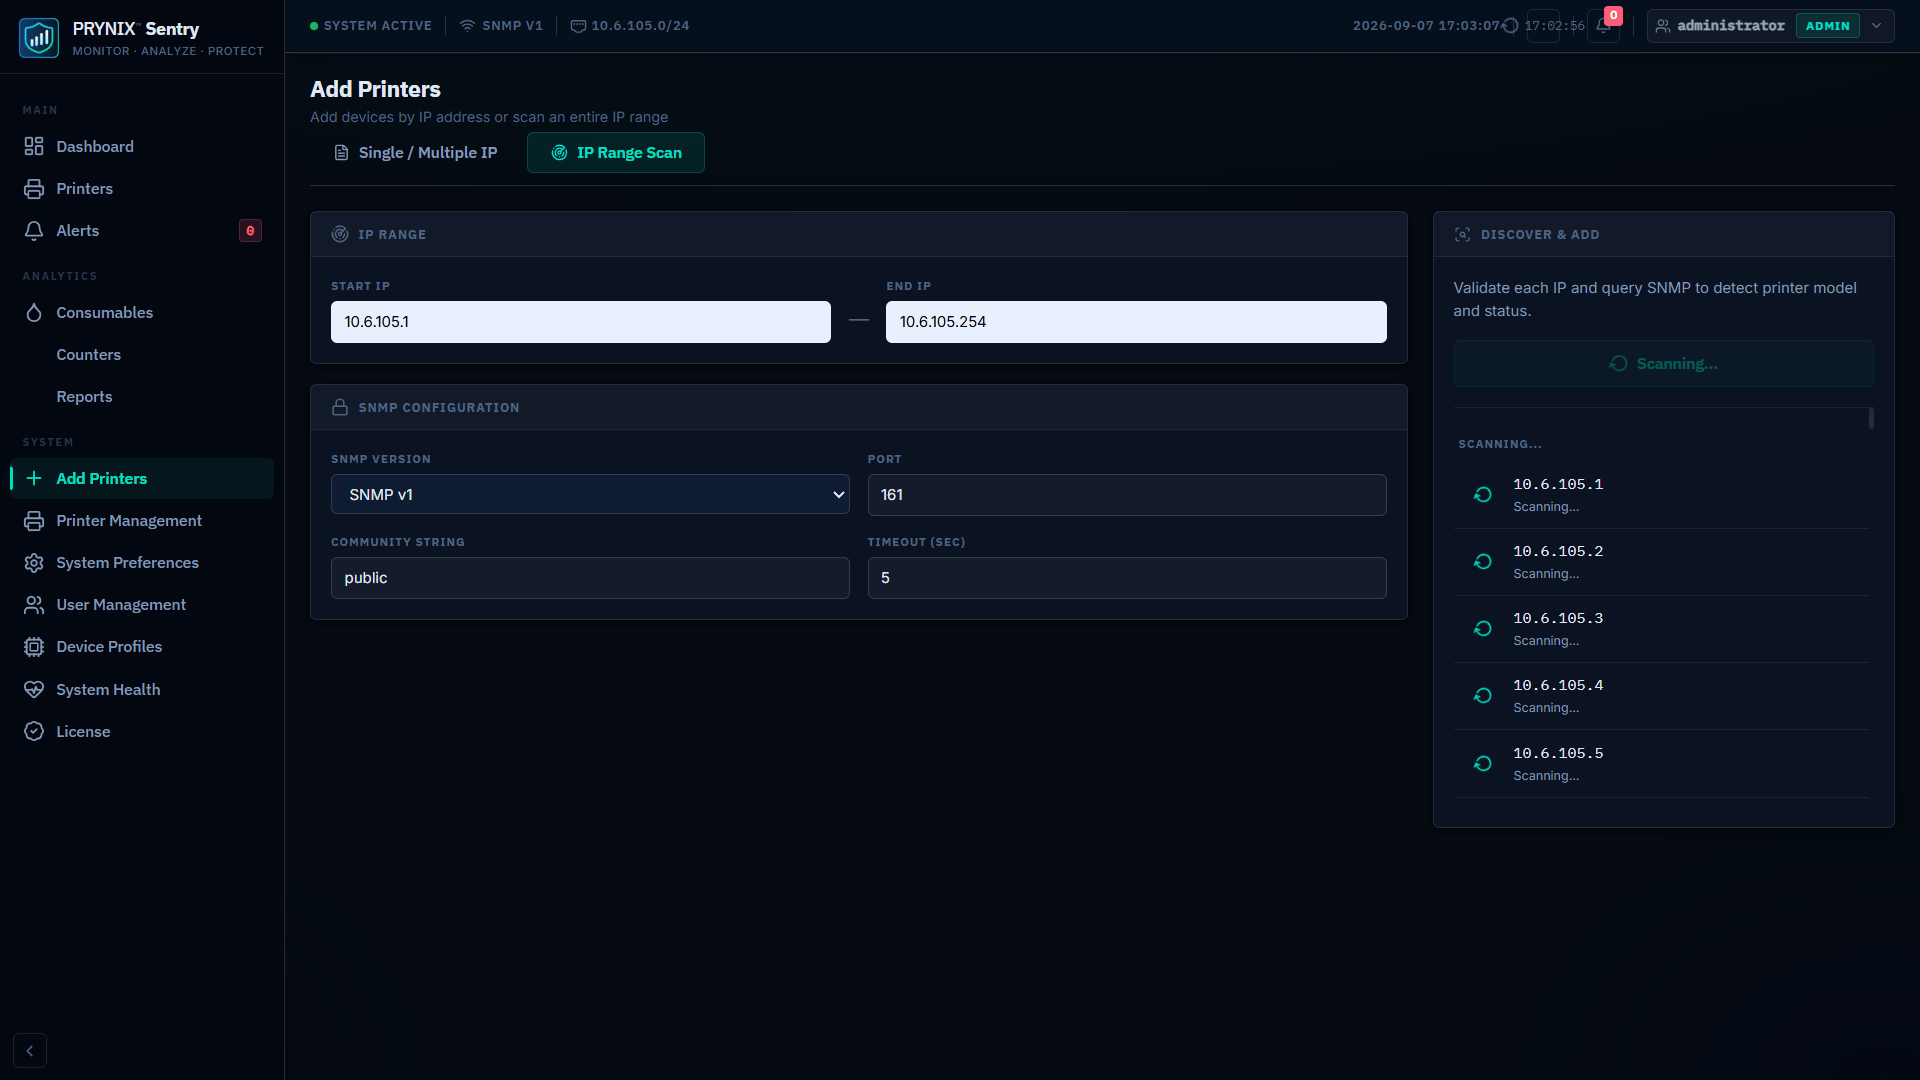Image resolution: width=1920 pixels, height=1080 pixels.
Task: Click the Community String field
Action: pyautogui.click(x=590, y=578)
